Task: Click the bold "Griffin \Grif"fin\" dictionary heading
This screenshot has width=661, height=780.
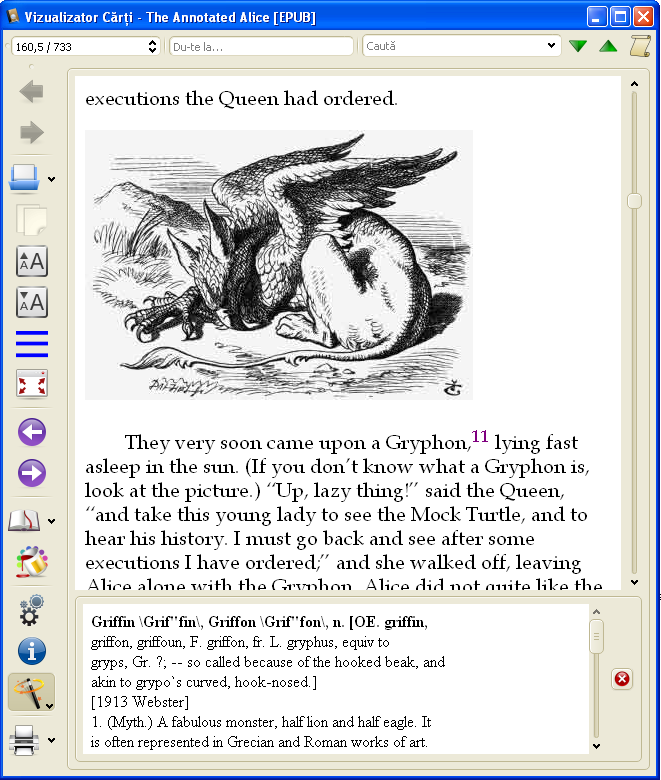Action: [x=148, y=622]
